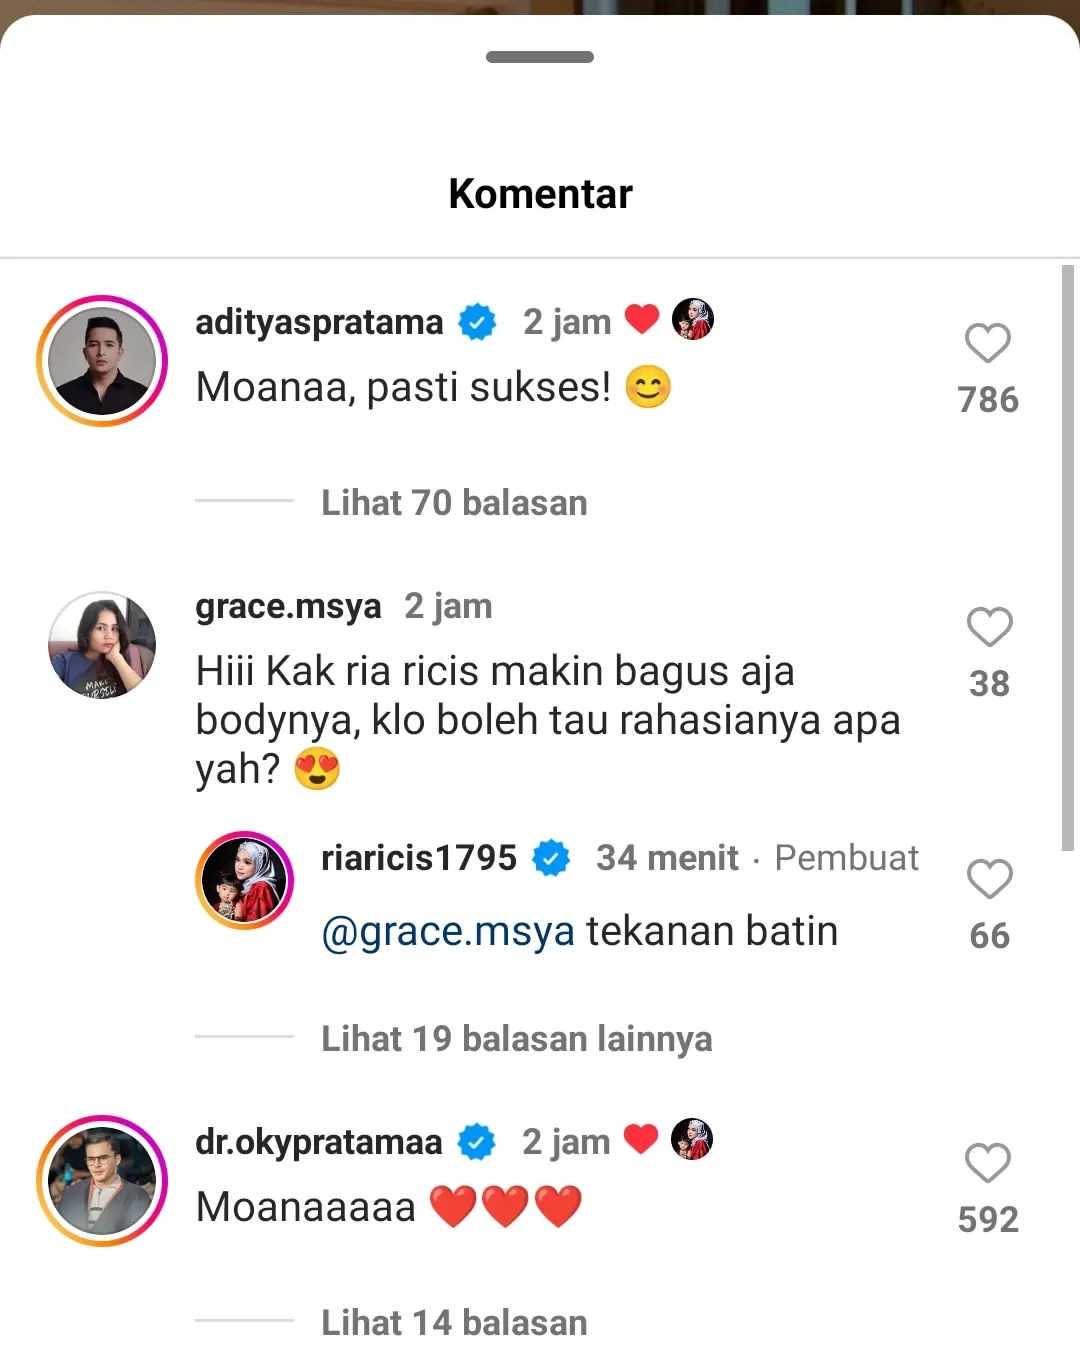
Task: Tap creator-liked avatar on adityaspratama's comment
Action: click(693, 320)
